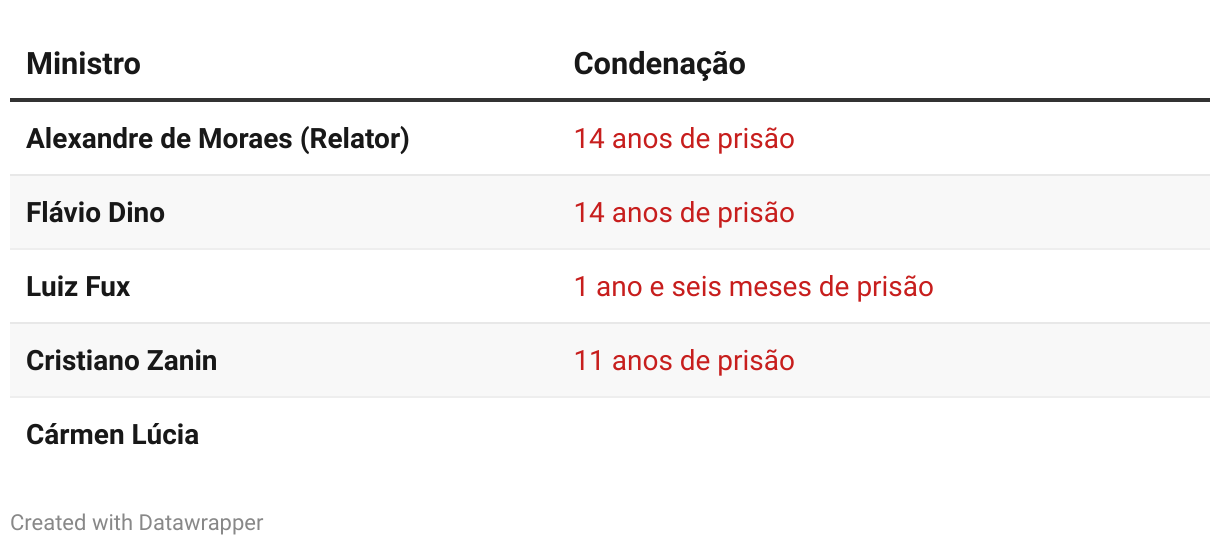
Task: Click the word Datawrapper in footer
Action: [x=201, y=522]
